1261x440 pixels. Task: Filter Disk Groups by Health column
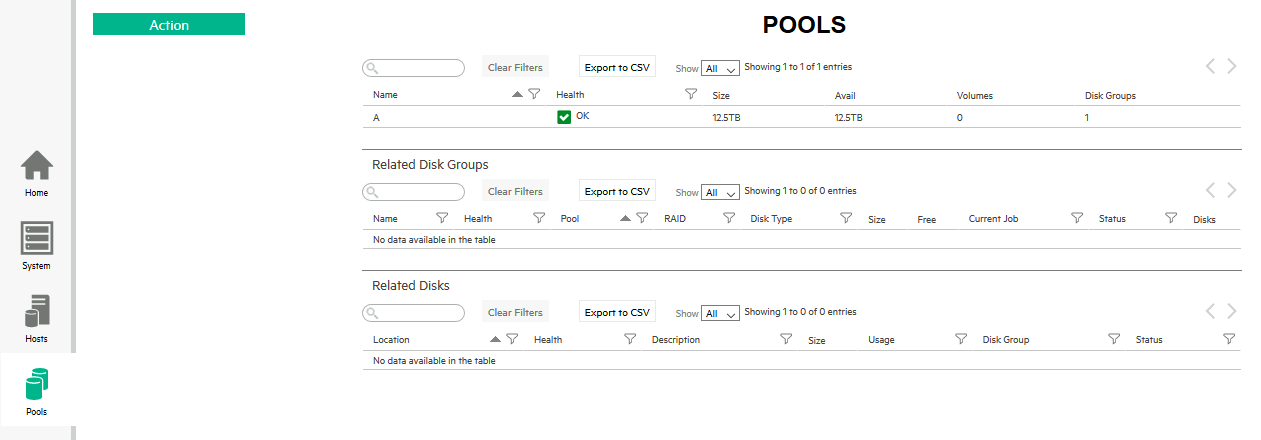(539, 217)
